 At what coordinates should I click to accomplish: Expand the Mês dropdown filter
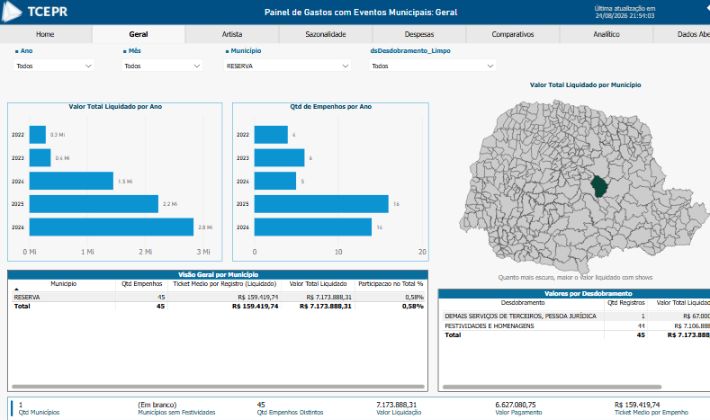[x=162, y=66]
